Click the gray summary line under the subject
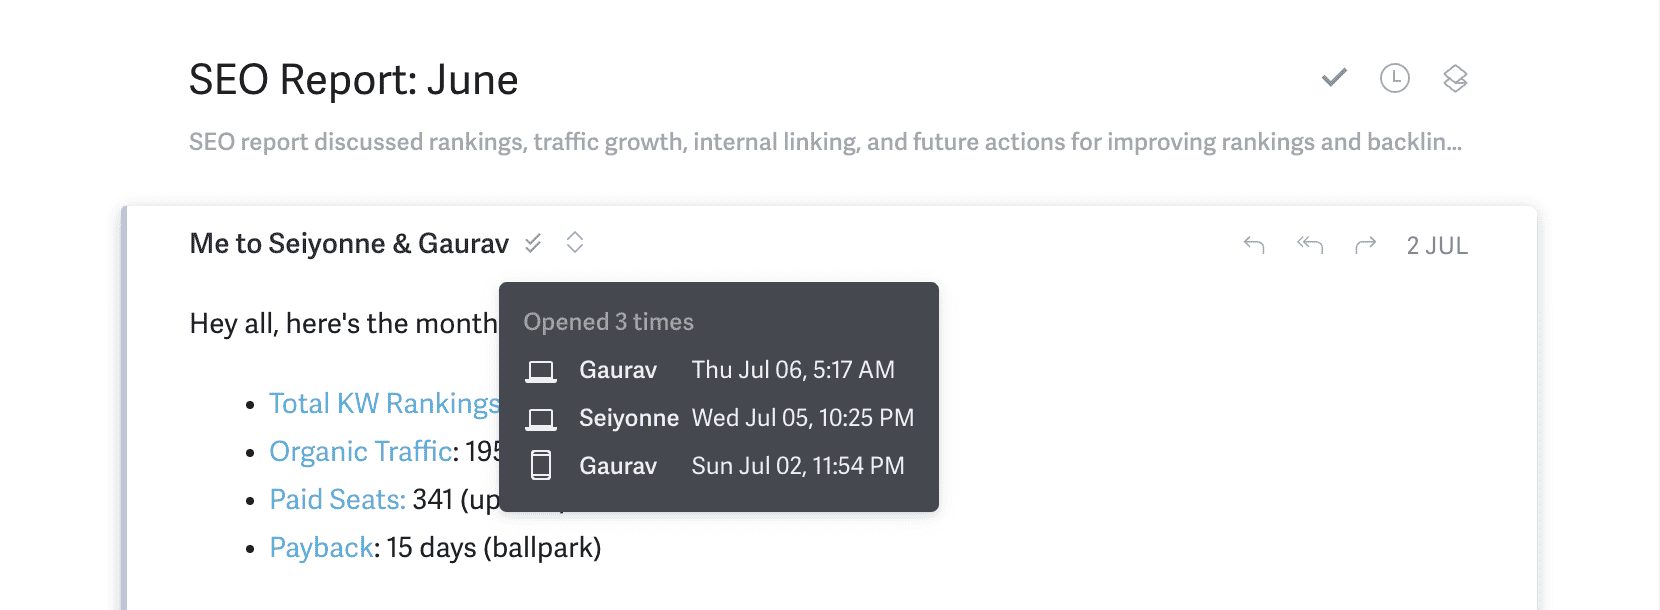This screenshot has width=1660, height=610. pos(825,142)
